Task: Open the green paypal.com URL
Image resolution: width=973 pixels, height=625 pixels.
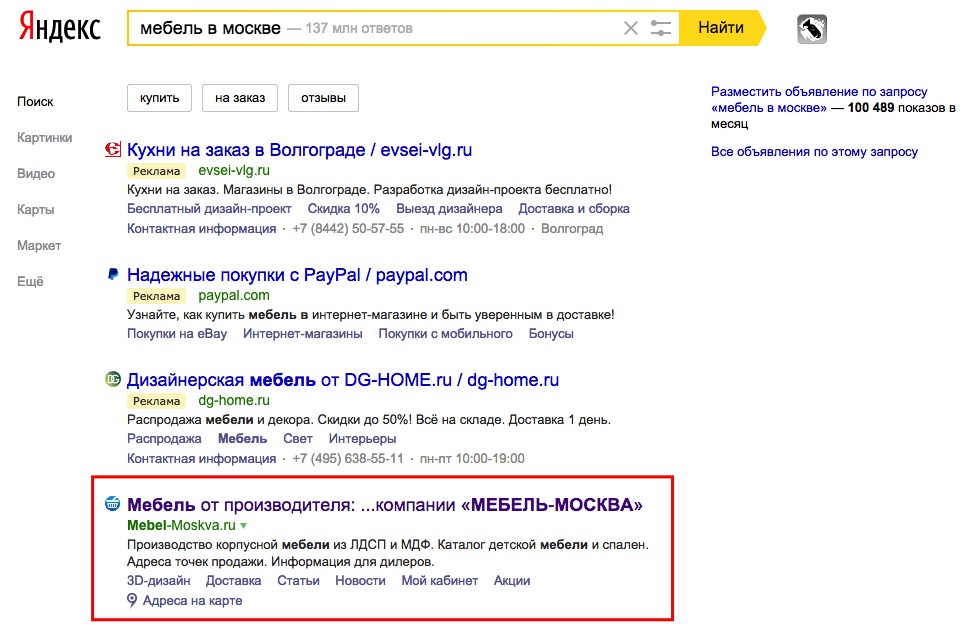Action: 234,295
